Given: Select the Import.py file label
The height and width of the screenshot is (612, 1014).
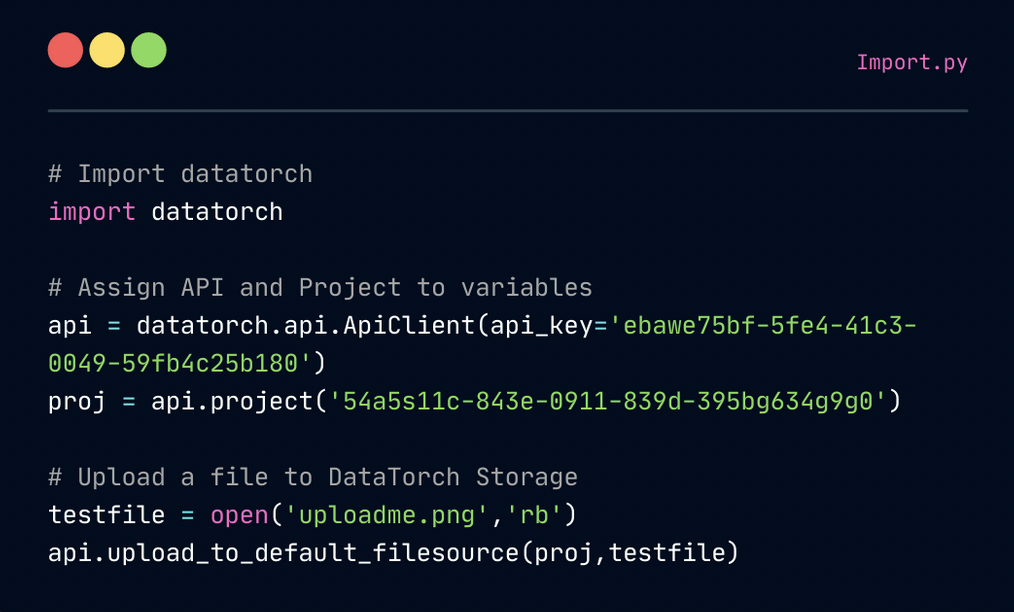Looking at the screenshot, I should tap(911, 63).
